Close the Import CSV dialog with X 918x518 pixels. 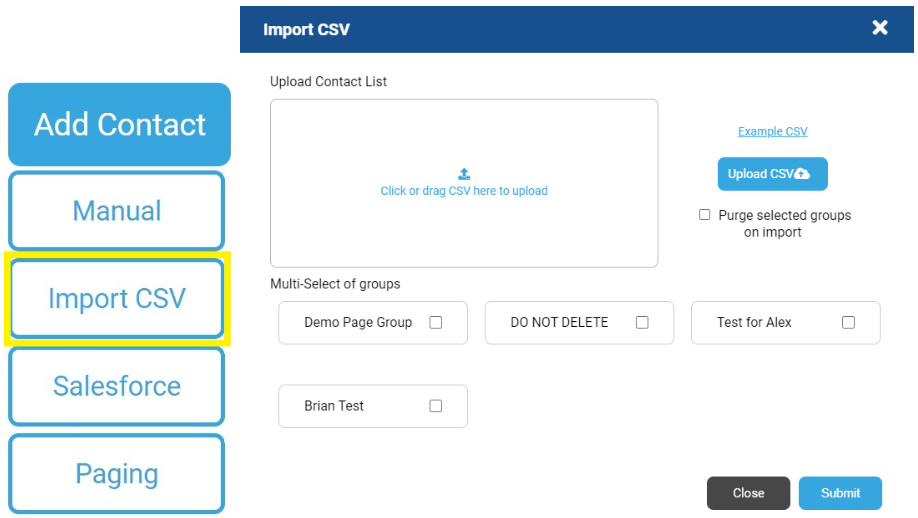879,28
